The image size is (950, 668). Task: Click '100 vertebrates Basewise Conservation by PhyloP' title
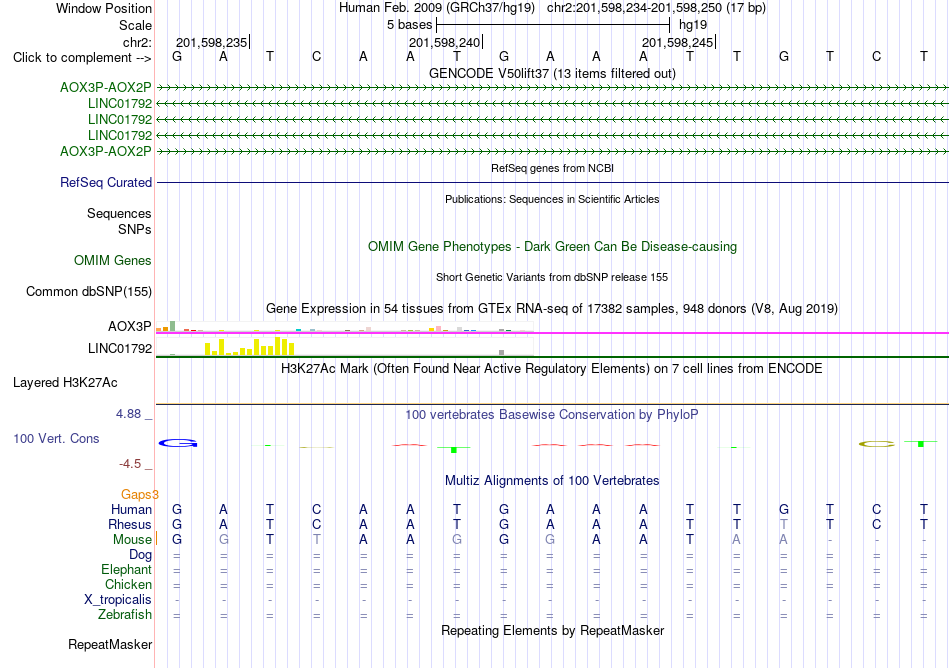pos(552,415)
